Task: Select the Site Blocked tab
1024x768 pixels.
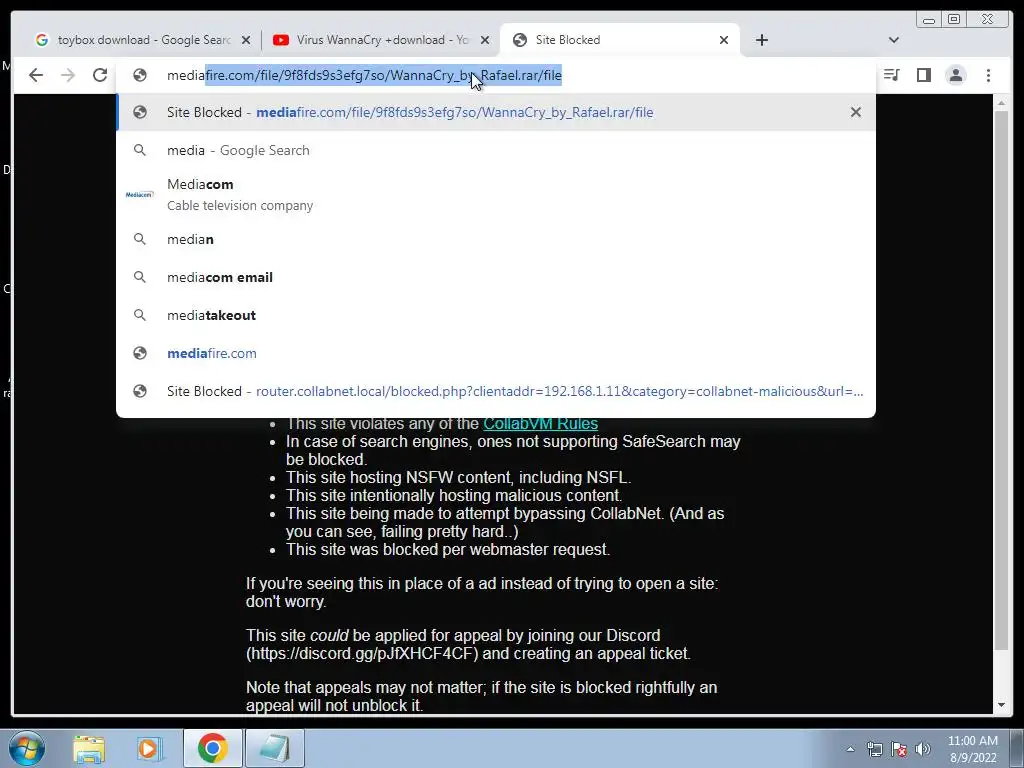Action: (x=619, y=40)
